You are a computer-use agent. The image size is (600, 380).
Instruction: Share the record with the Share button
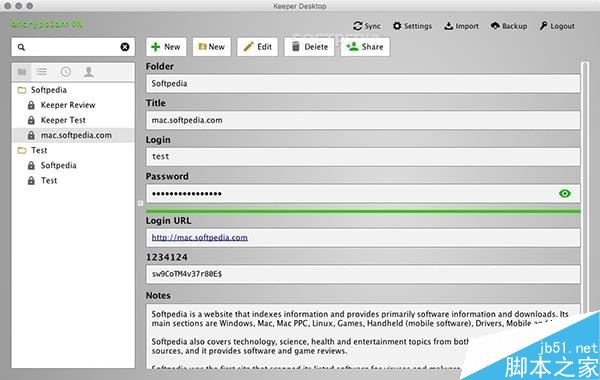click(x=365, y=47)
